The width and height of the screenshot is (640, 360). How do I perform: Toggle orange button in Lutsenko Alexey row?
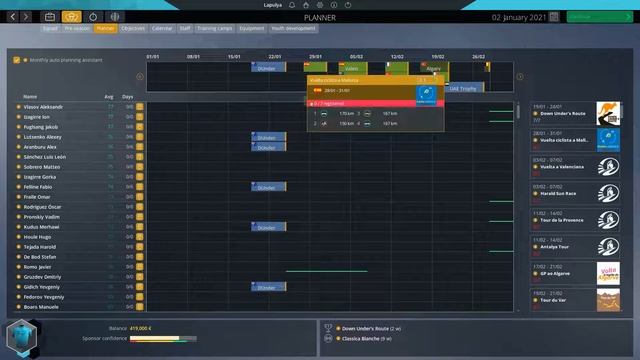[x=140, y=137]
